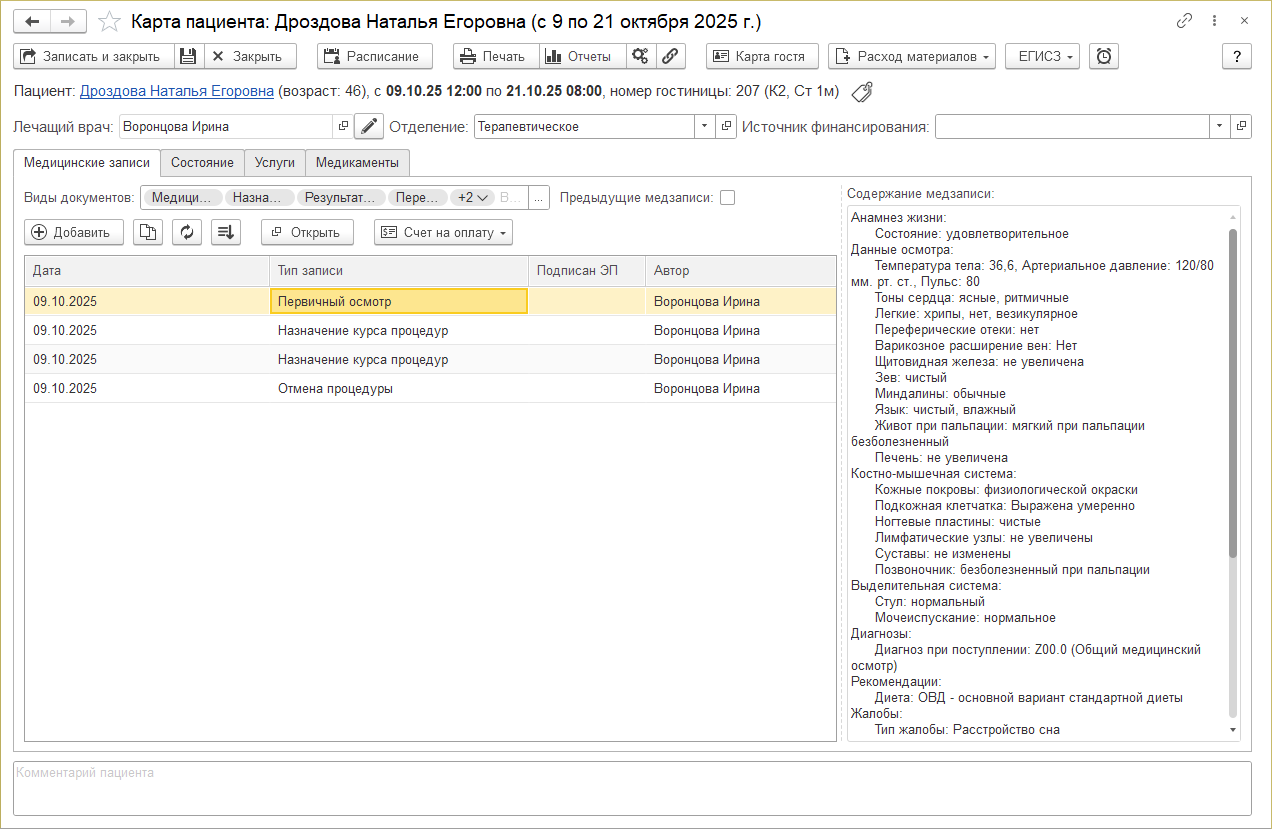Screen dimensions: 1272x829
Task: Click the alarm clock reminder icon
Action: click(1103, 56)
